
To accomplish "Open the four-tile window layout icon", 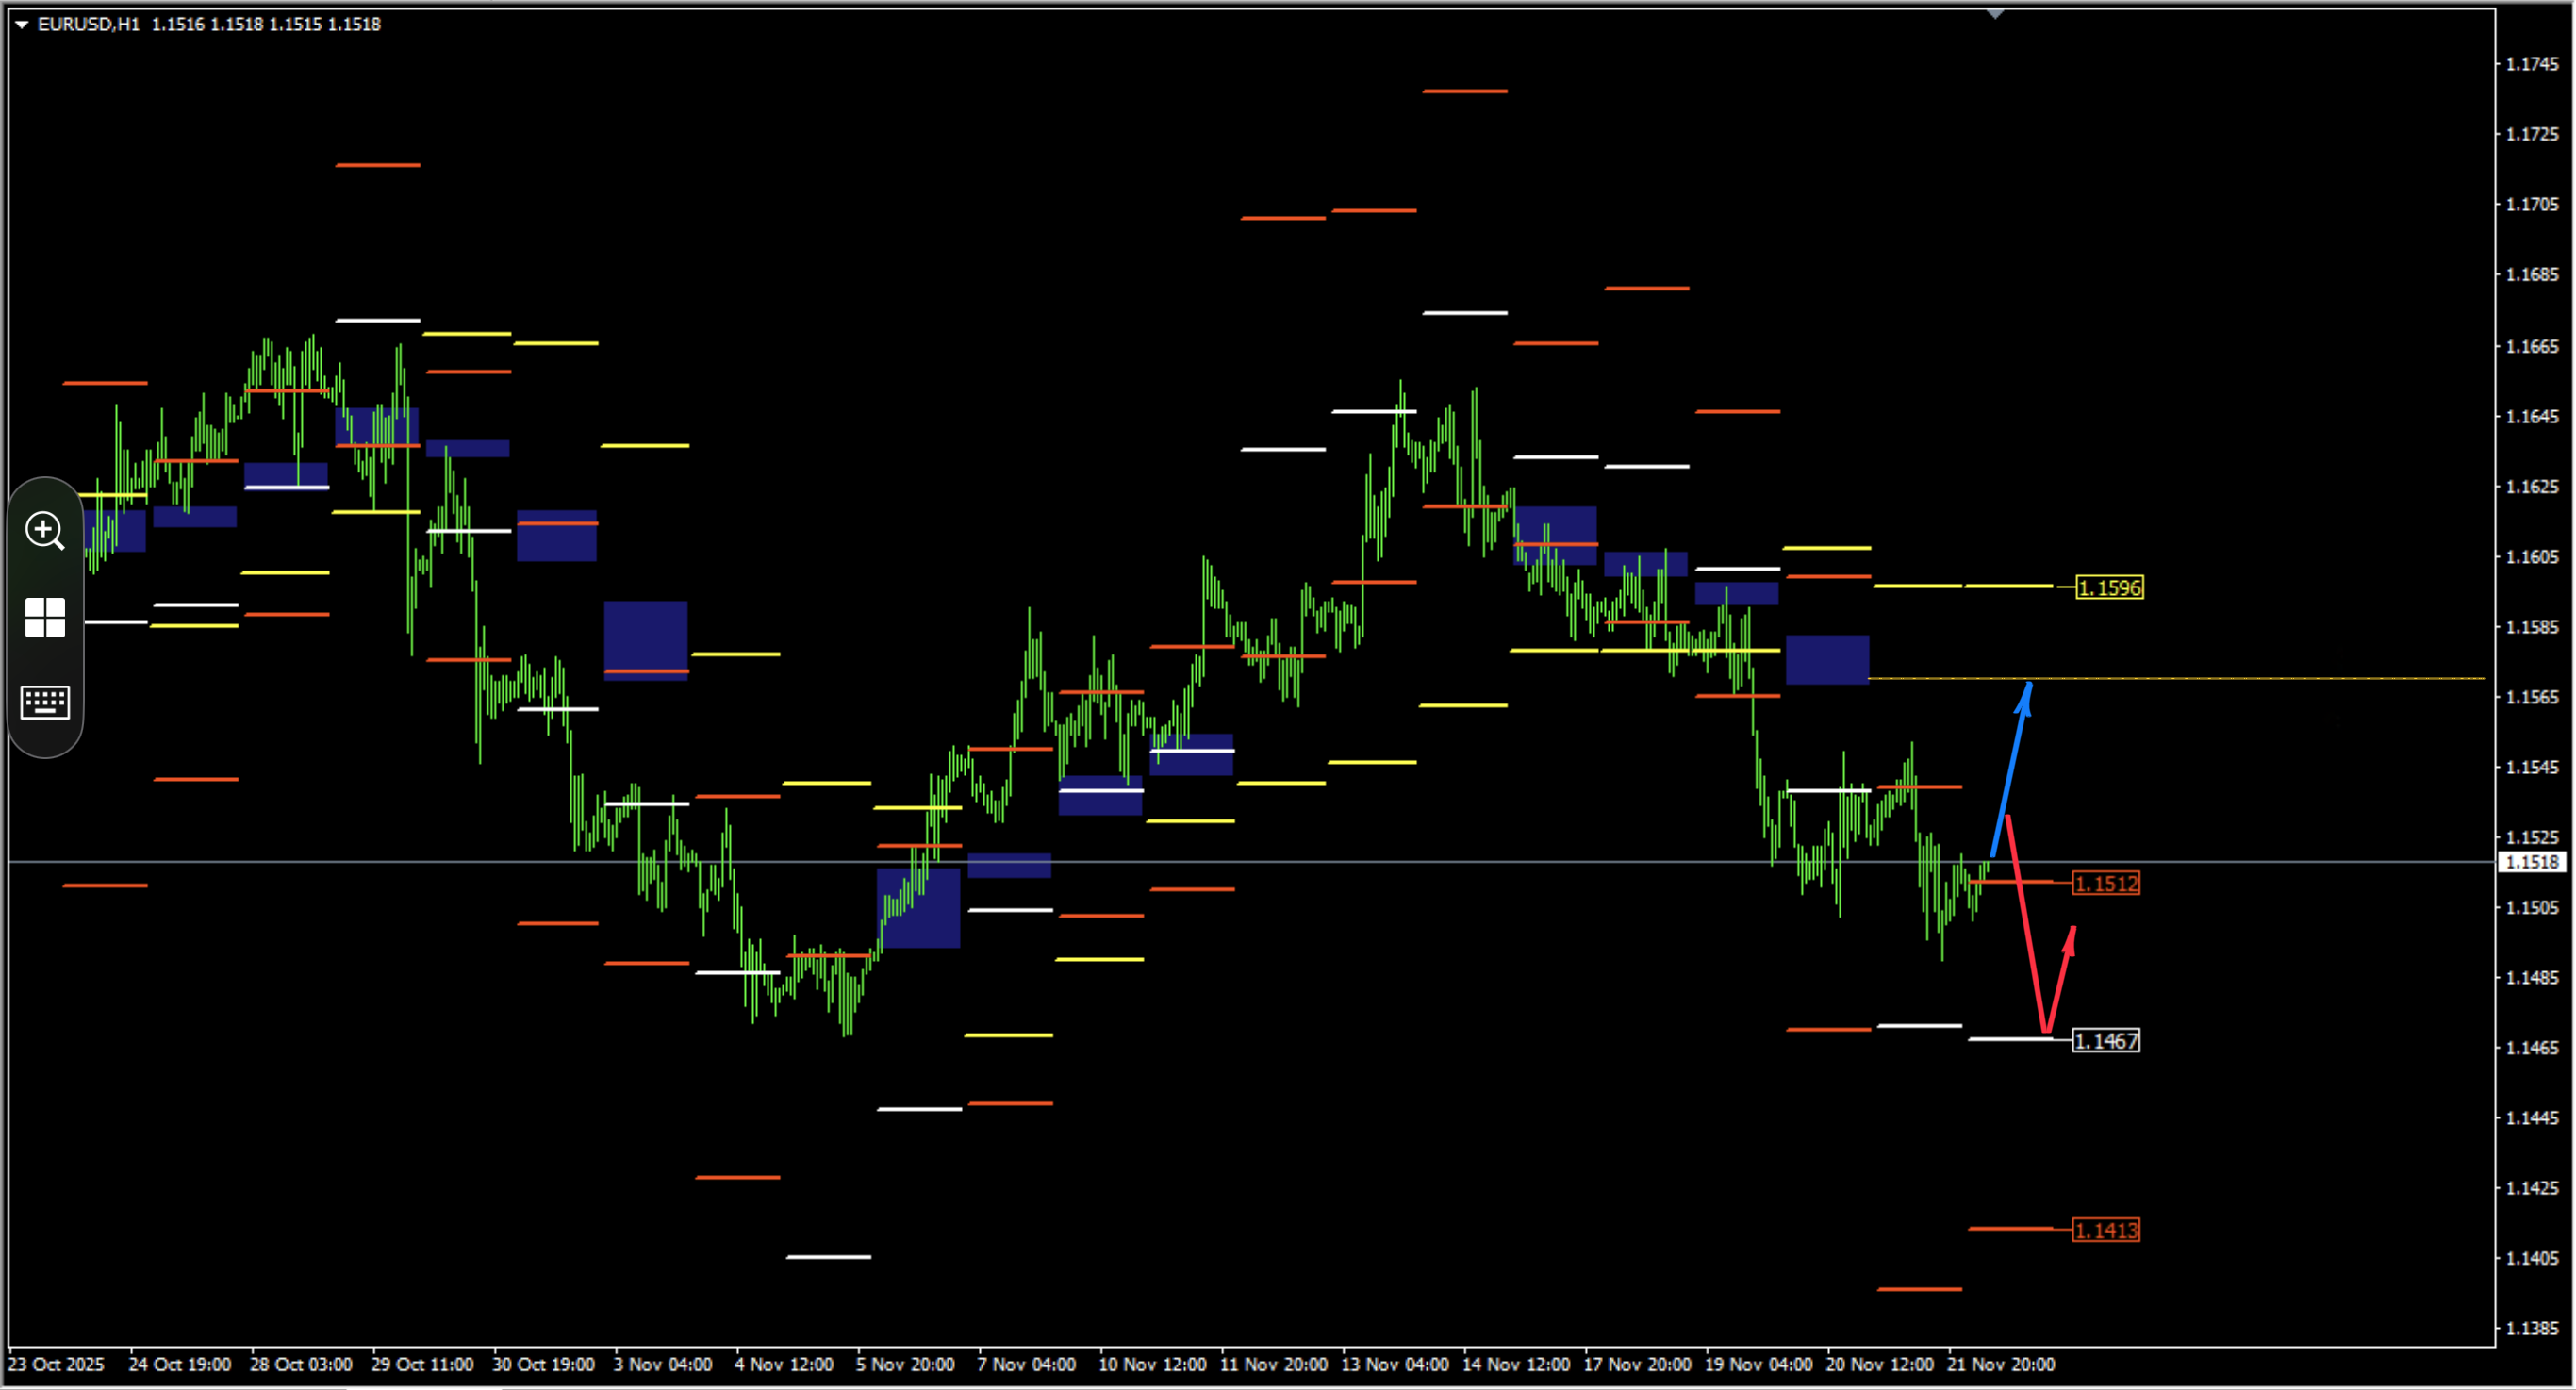I will coord(45,617).
